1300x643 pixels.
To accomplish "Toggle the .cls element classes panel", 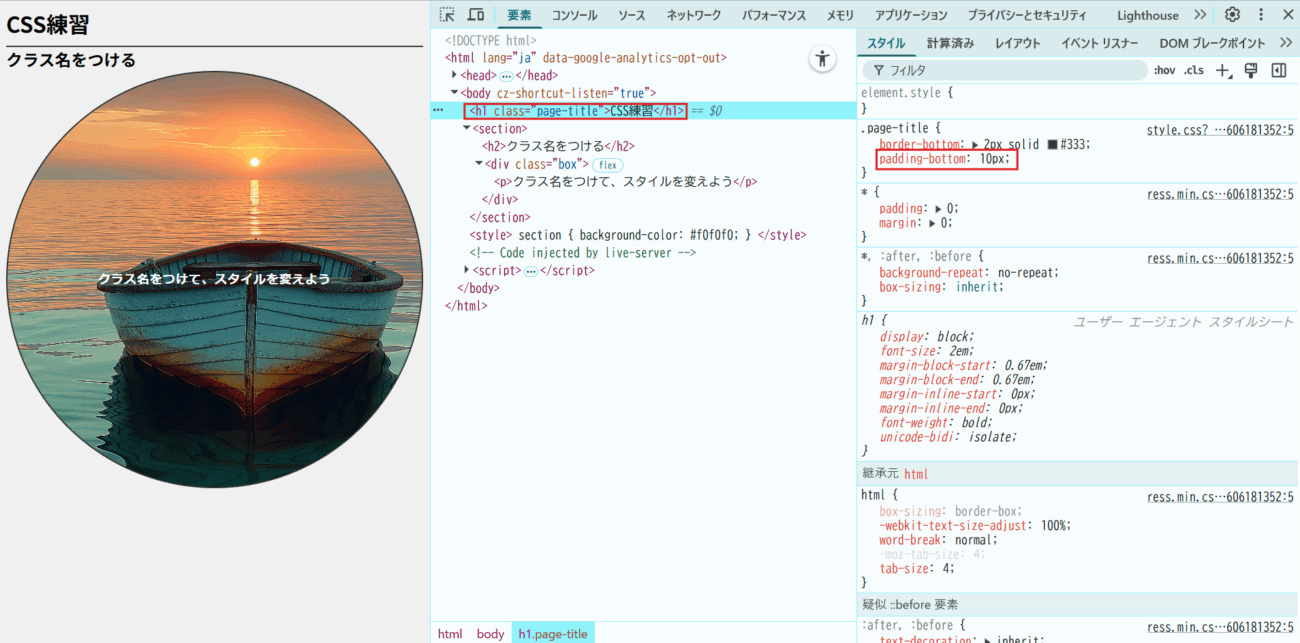I will [x=1193, y=70].
